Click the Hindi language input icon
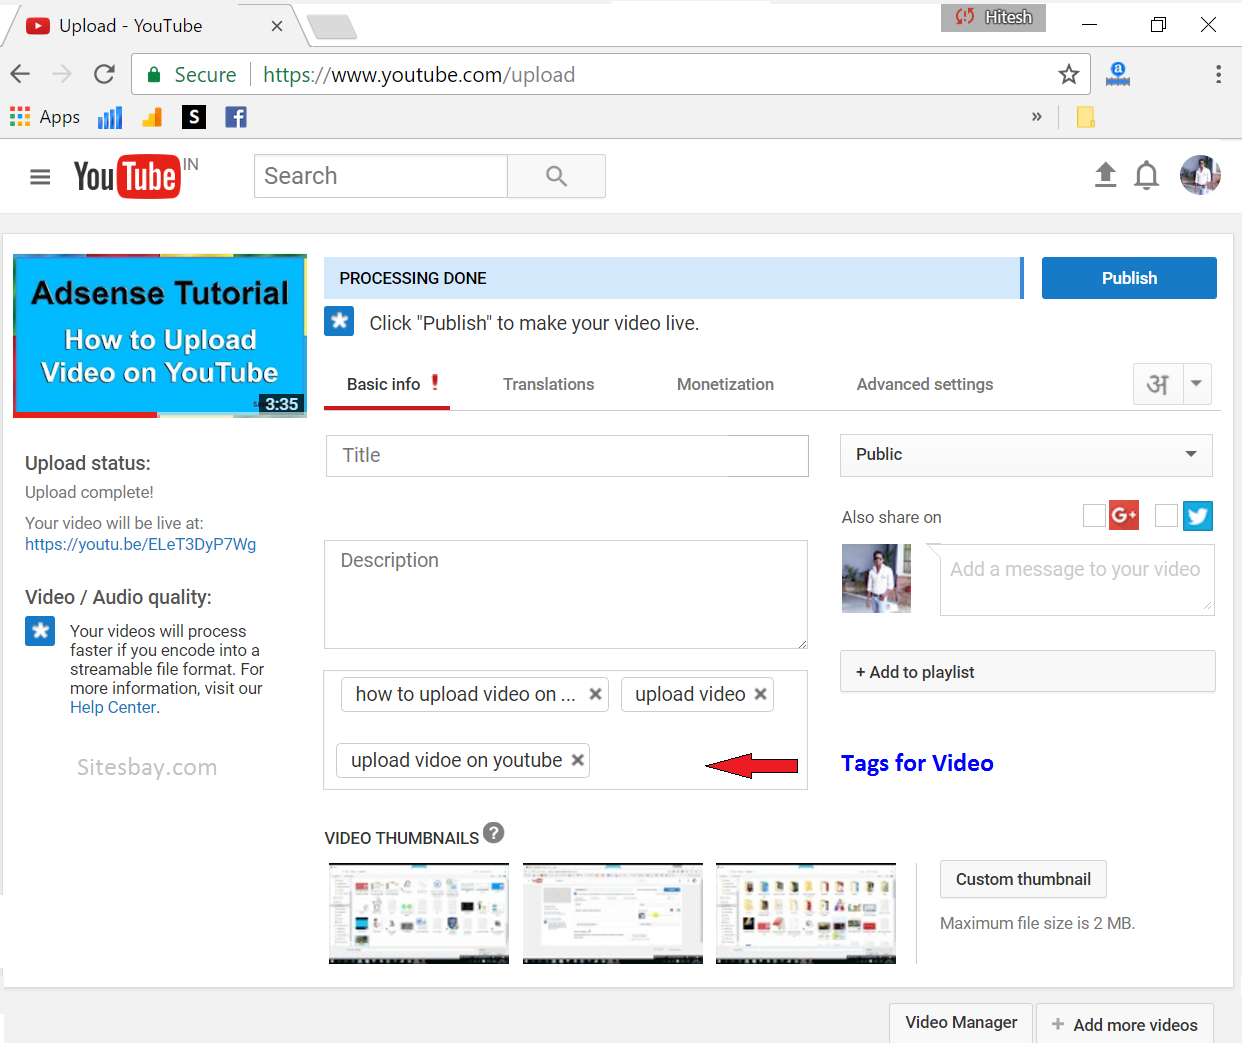Screen dimensions: 1242x1044 (1158, 384)
